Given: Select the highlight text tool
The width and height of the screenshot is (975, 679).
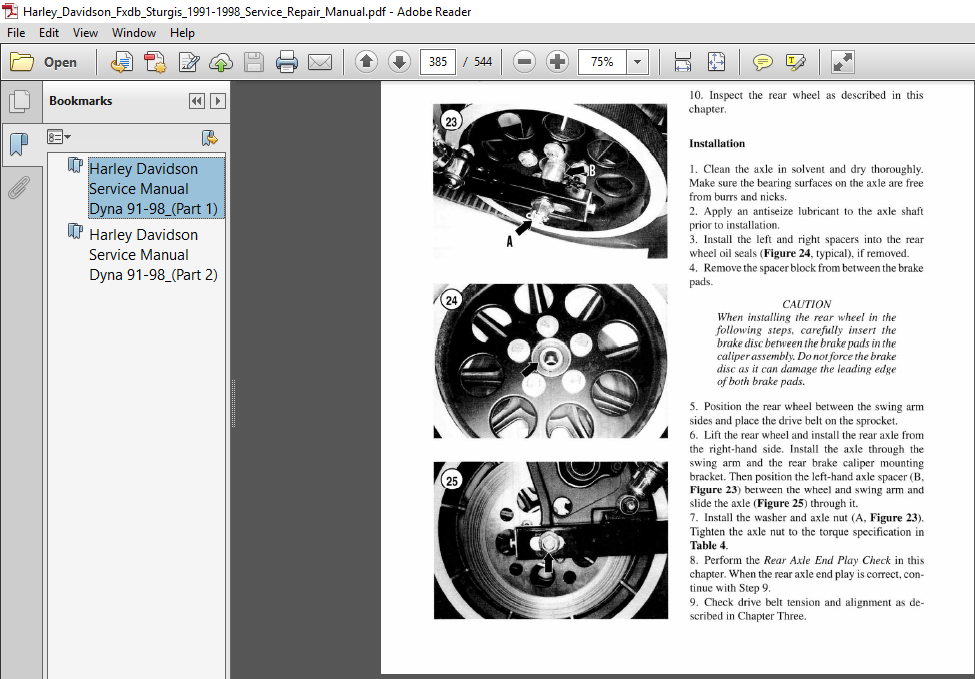Looking at the screenshot, I should [795, 62].
